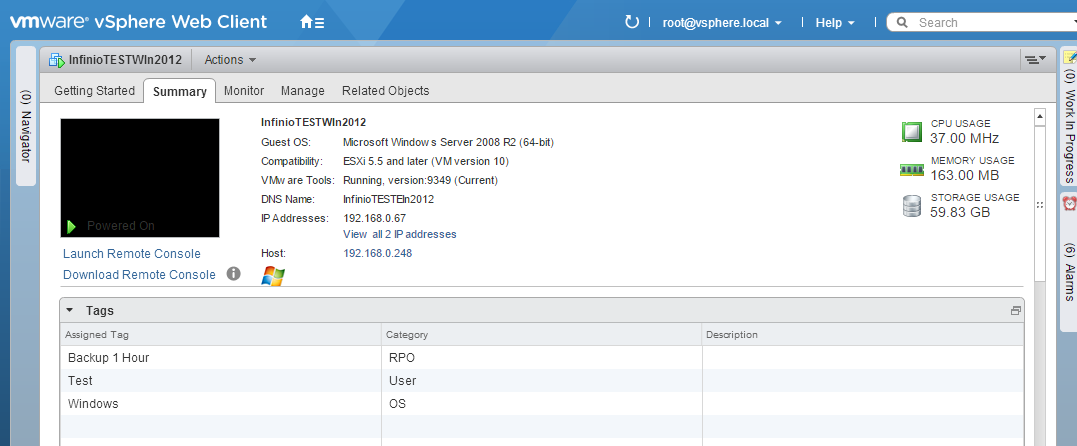Click the Guest OS Windows Server 2008 R2 value
The image size is (1077, 446).
coord(449,143)
